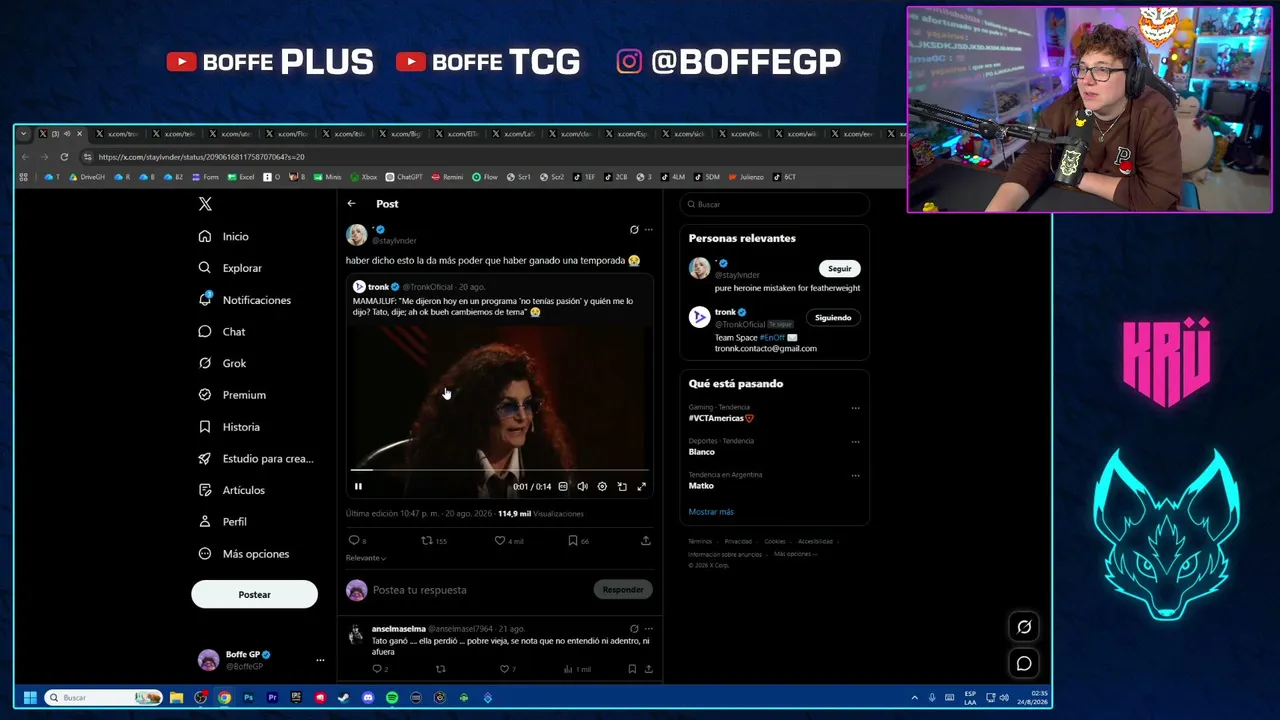The width and height of the screenshot is (1280, 720).
Task: Open Discord from the taskbar
Action: click(x=368, y=698)
